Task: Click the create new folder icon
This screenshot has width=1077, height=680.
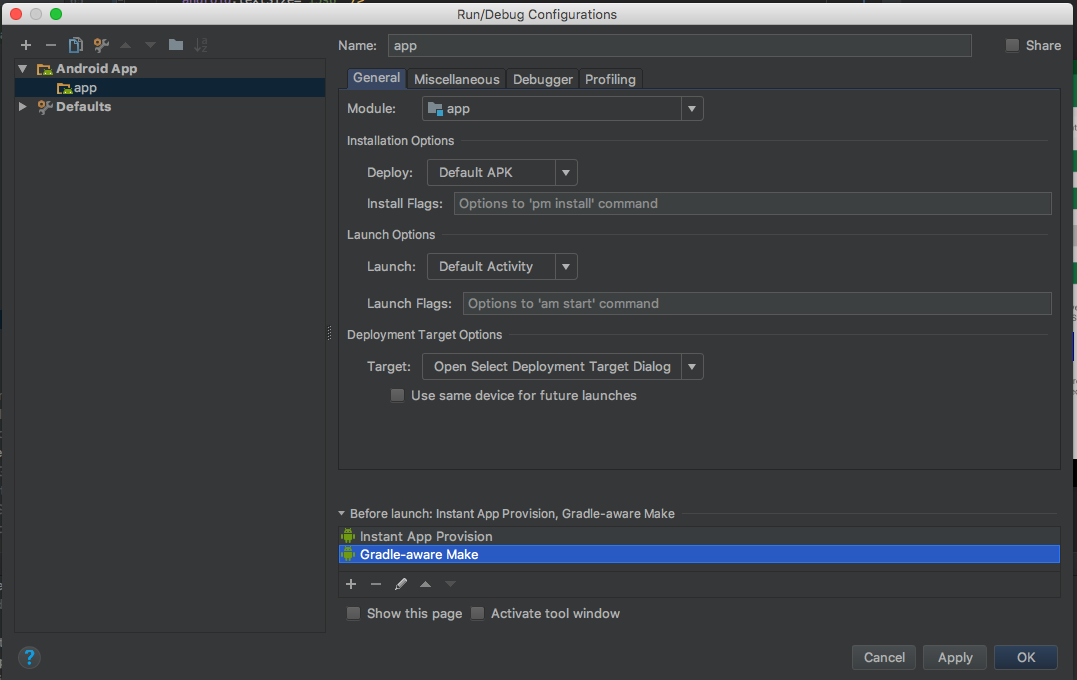Action: [x=176, y=45]
